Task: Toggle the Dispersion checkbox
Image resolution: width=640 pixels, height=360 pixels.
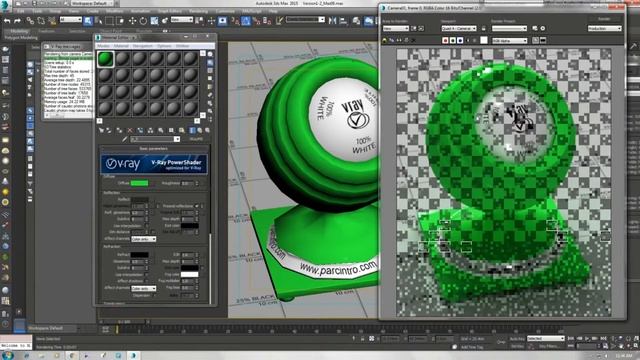Action: click(x=154, y=296)
